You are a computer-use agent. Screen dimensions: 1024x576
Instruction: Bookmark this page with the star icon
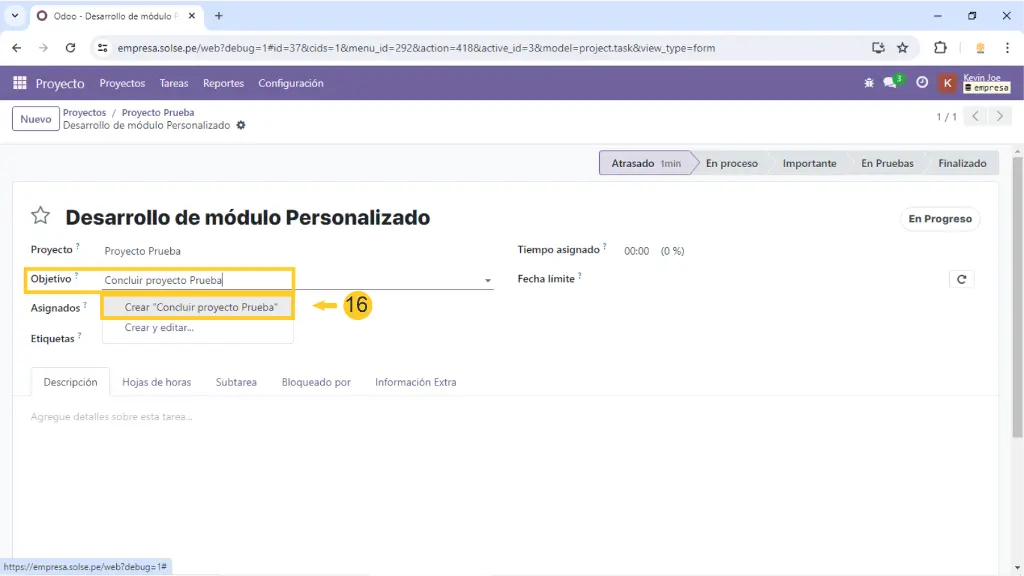point(902,47)
